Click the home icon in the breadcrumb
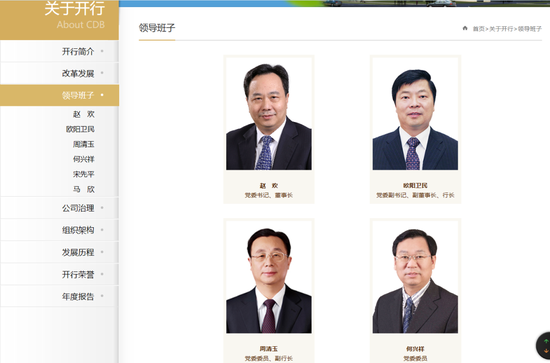 point(465,28)
